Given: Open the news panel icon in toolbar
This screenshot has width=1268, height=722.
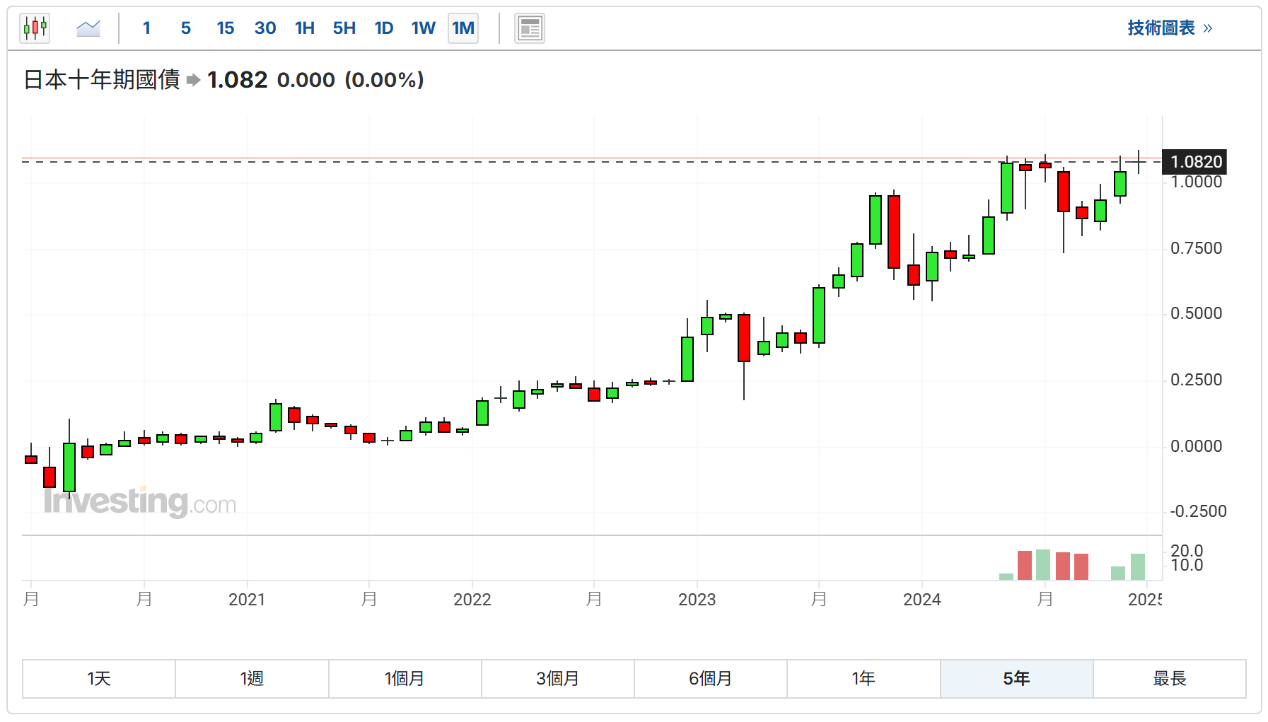Looking at the screenshot, I should (529, 28).
